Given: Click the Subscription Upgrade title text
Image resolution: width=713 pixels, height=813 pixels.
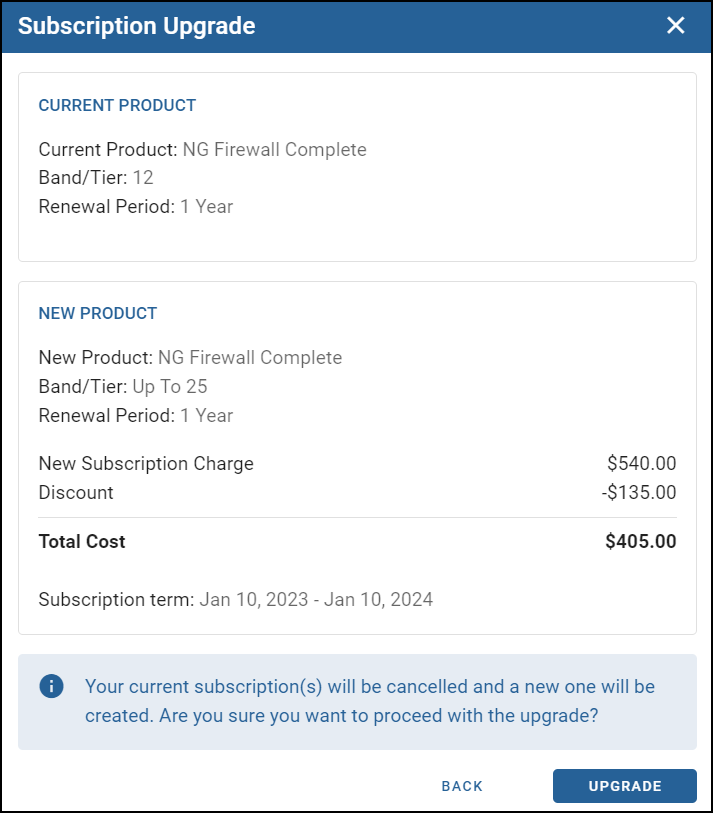Looking at the screenshot, I should 136,26.
